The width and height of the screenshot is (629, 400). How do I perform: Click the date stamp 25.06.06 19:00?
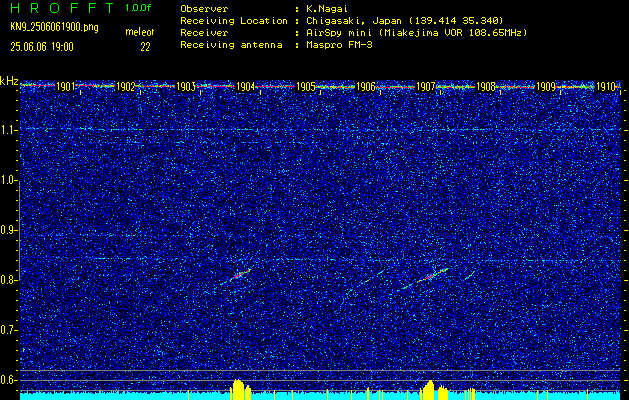click(x=42, y=47)
